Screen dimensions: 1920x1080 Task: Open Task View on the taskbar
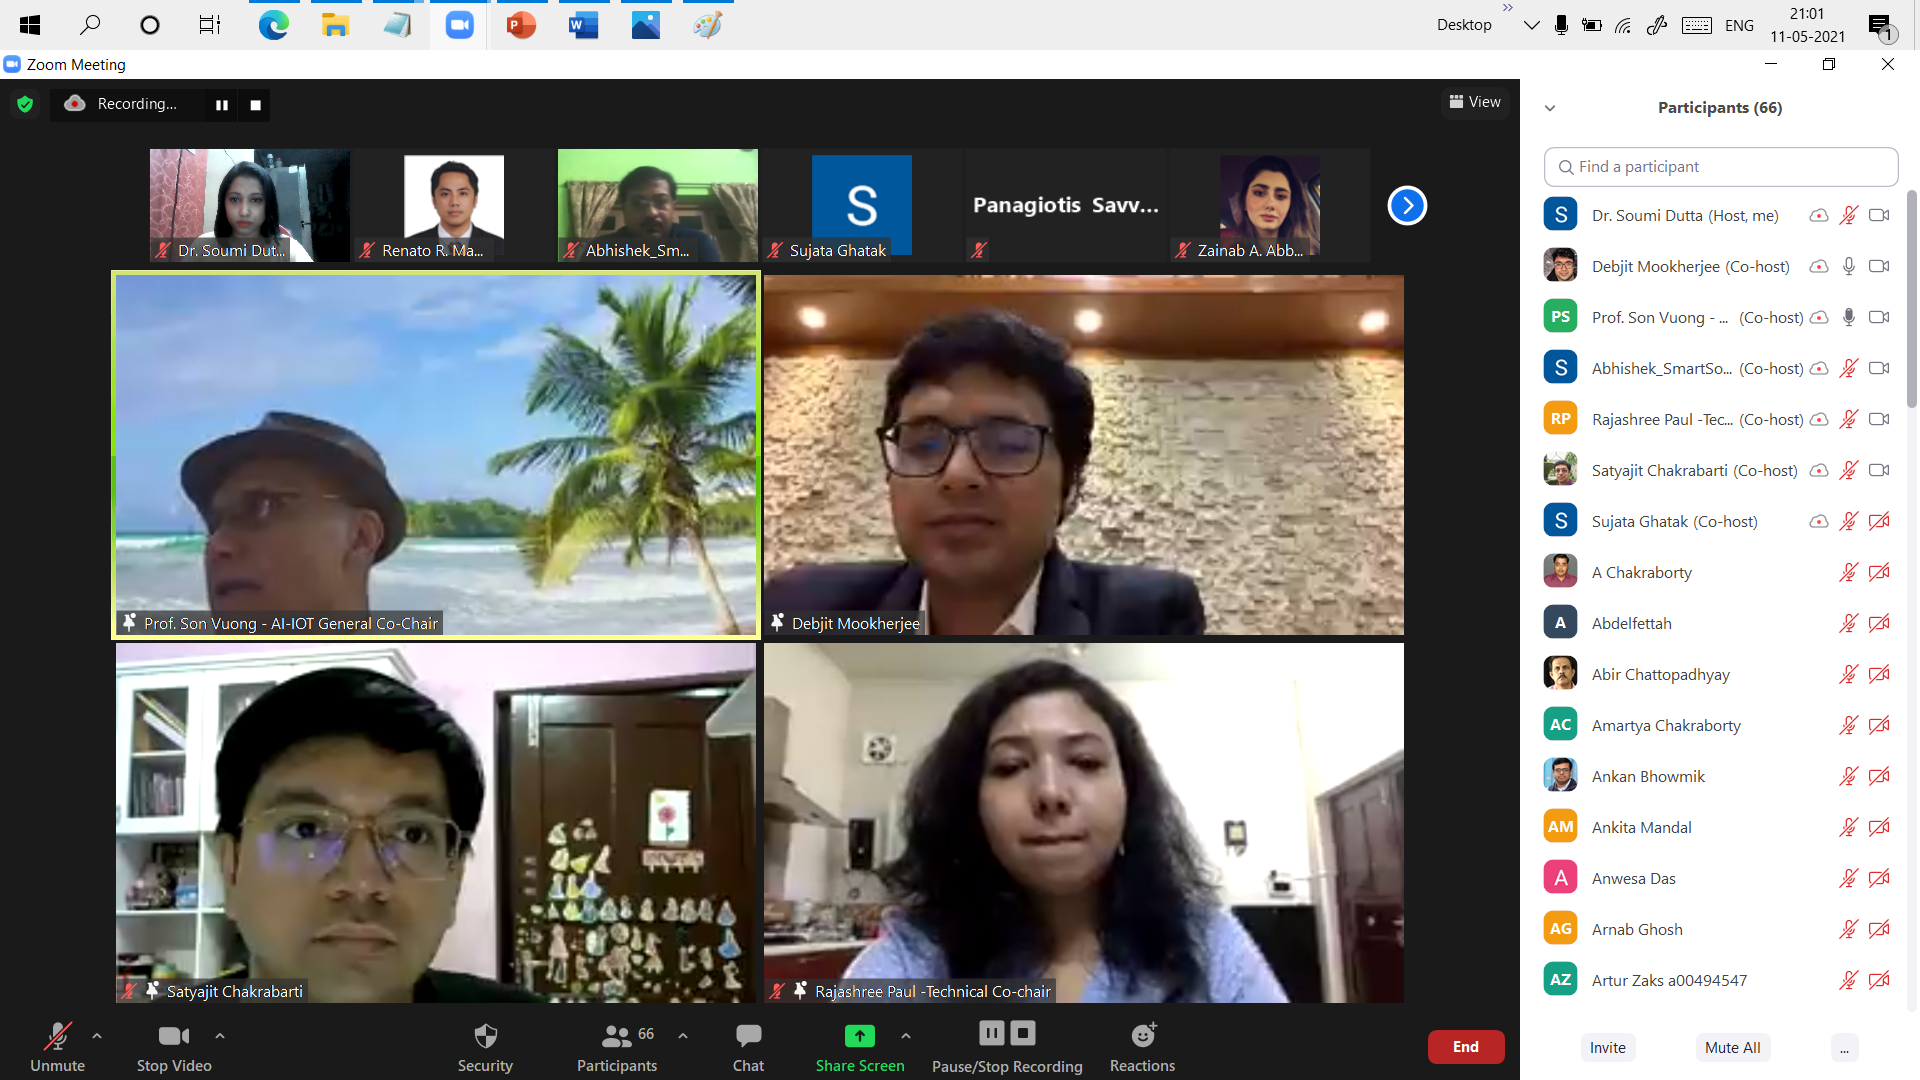pos(210,25)
